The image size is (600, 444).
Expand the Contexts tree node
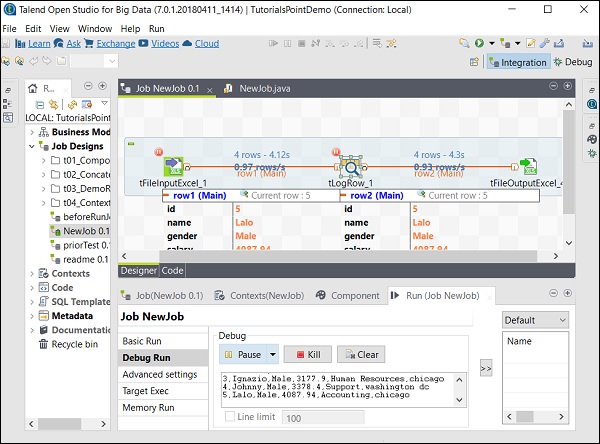[32, 274]
